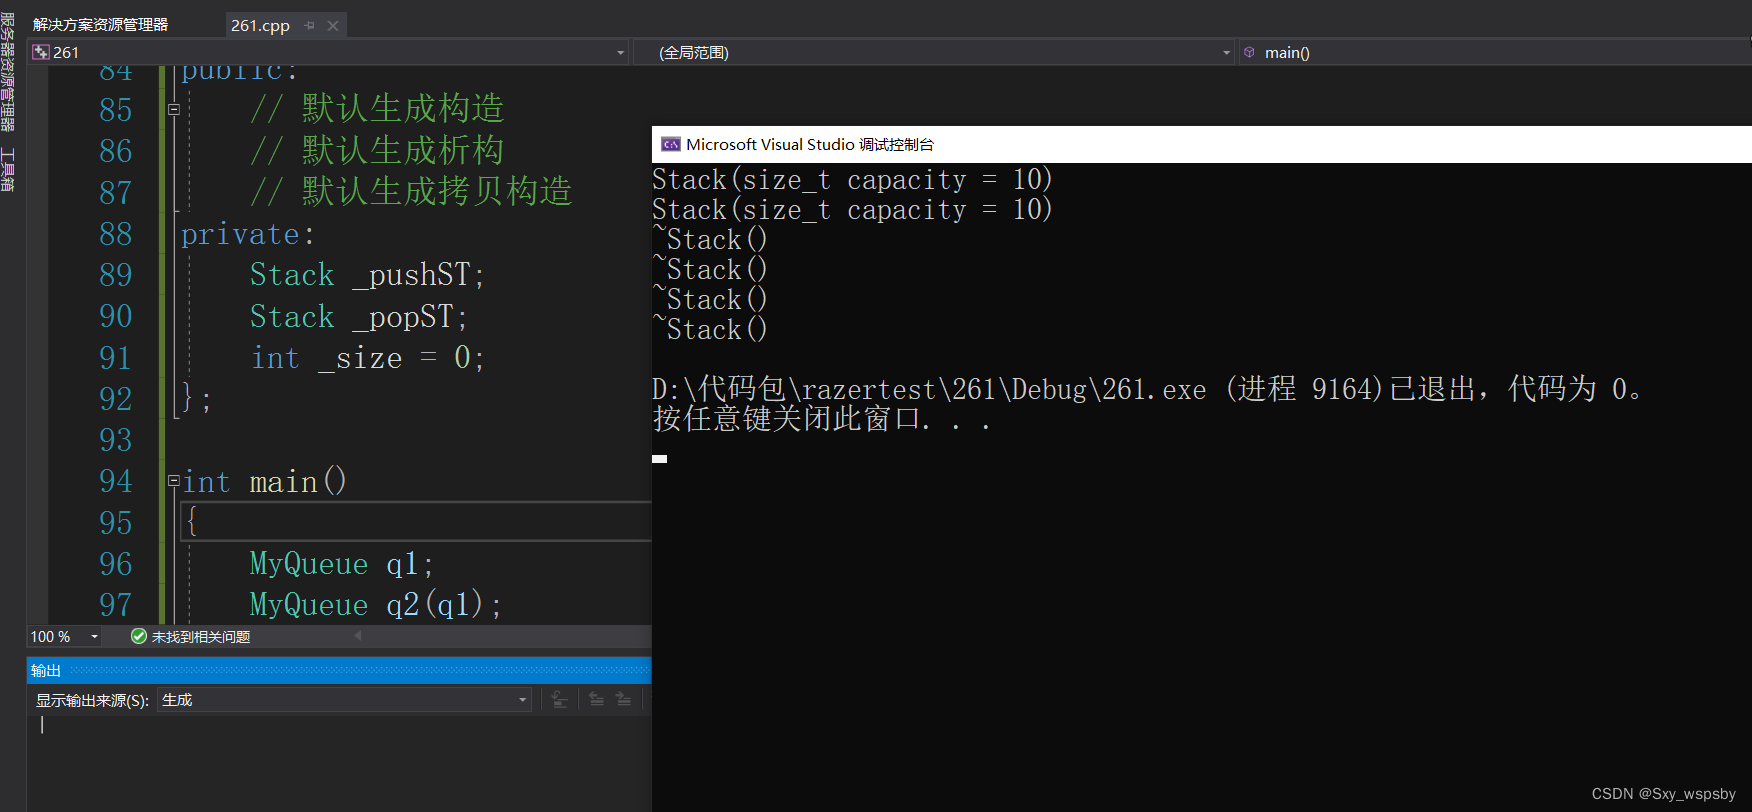Image resolution: width=1752 pixels, height=812 pixels.
Task: Click the go-to-message icon in the 输出 toolbar
Action: (559, 700)
